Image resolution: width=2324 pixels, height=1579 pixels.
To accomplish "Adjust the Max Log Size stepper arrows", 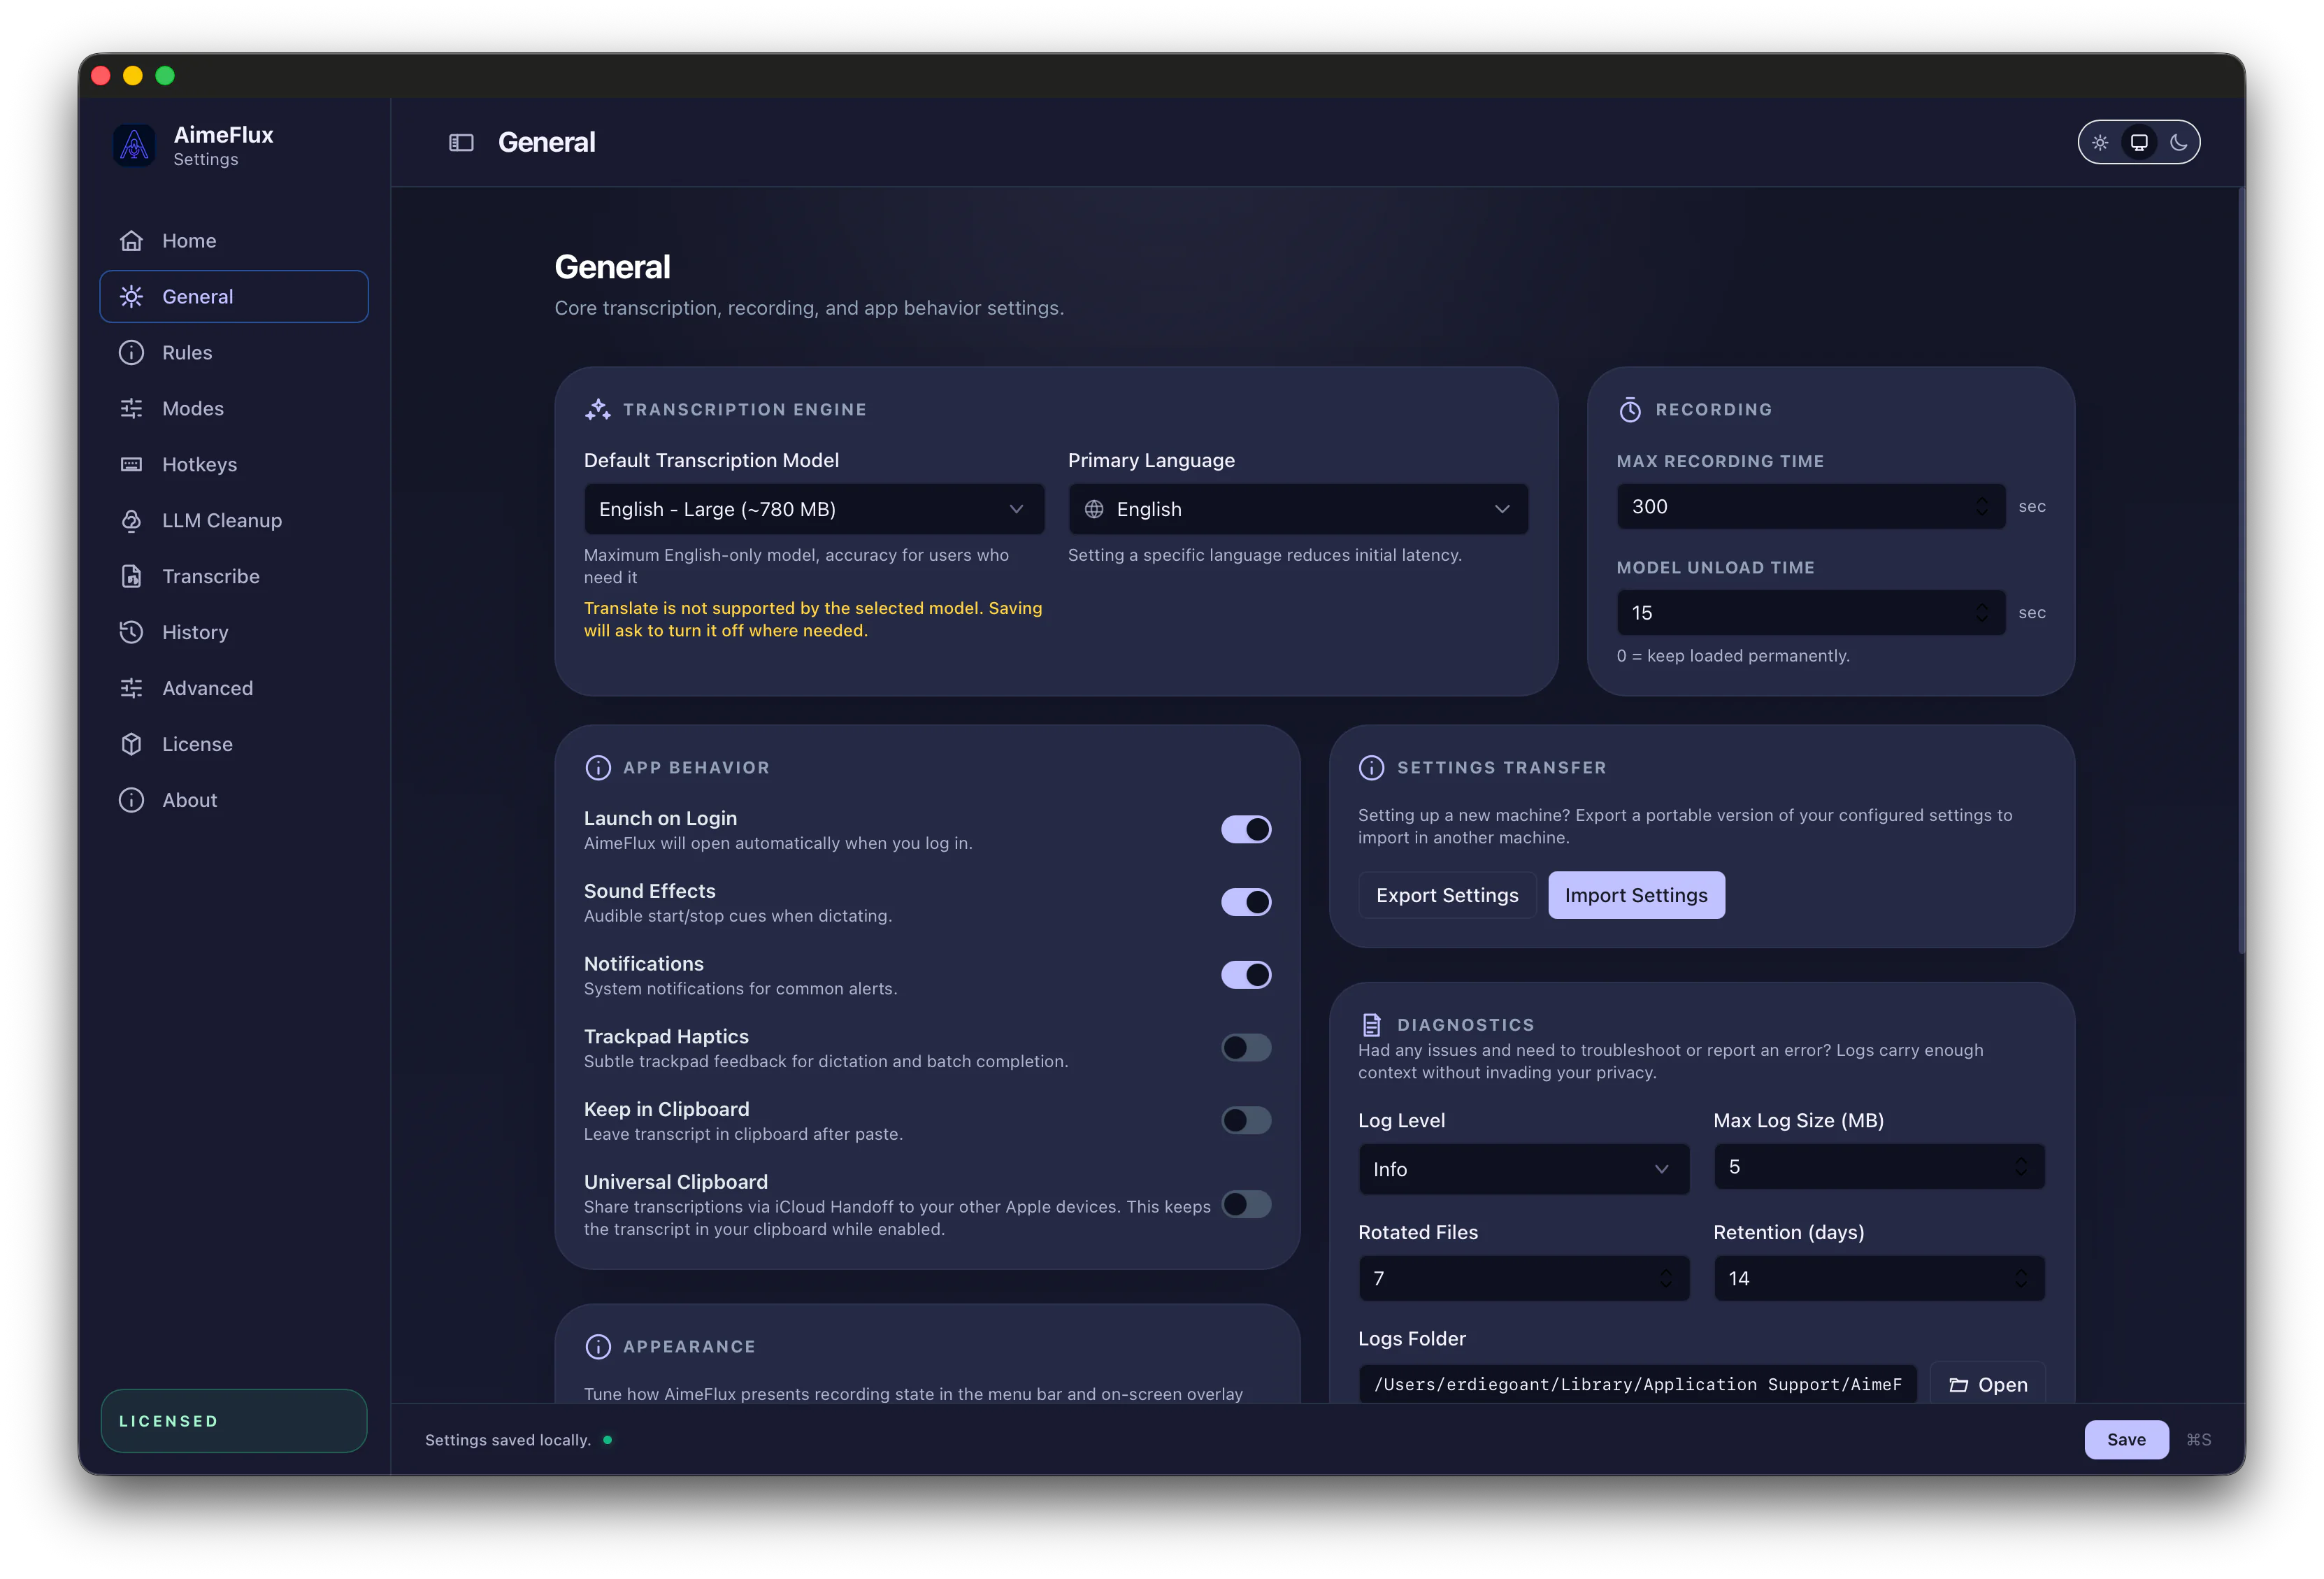I will pyautogui.click(x=2021, y=1167).
